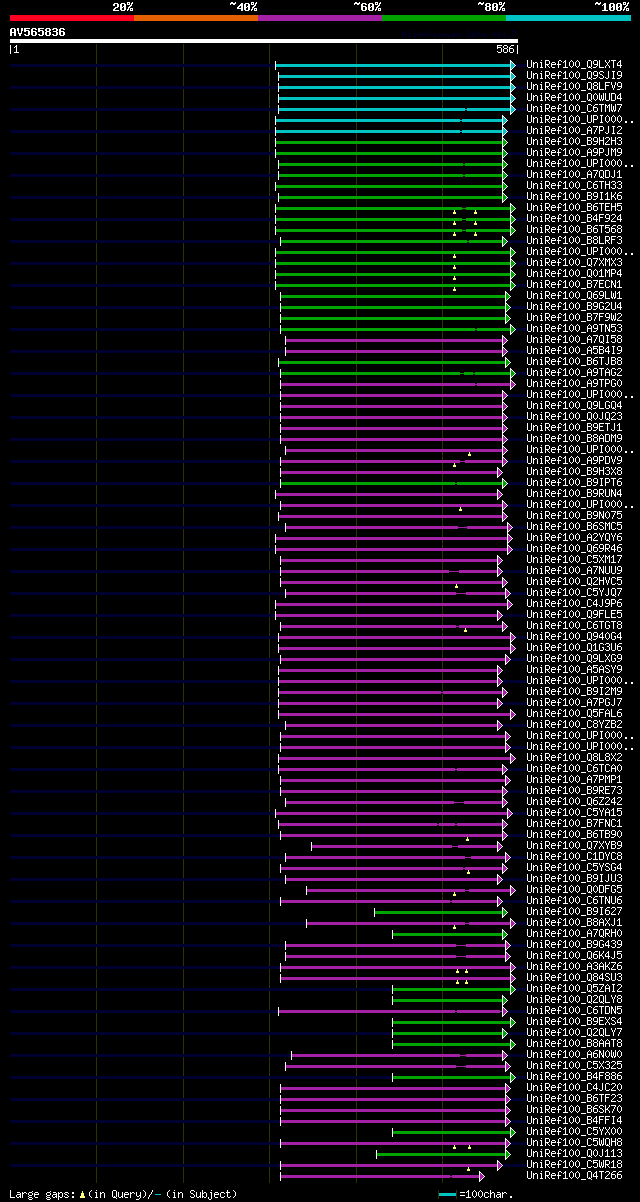Select hit label UniRef100_B9H2H3
The image size is (640, 1202).
click(x=574, y=141)
